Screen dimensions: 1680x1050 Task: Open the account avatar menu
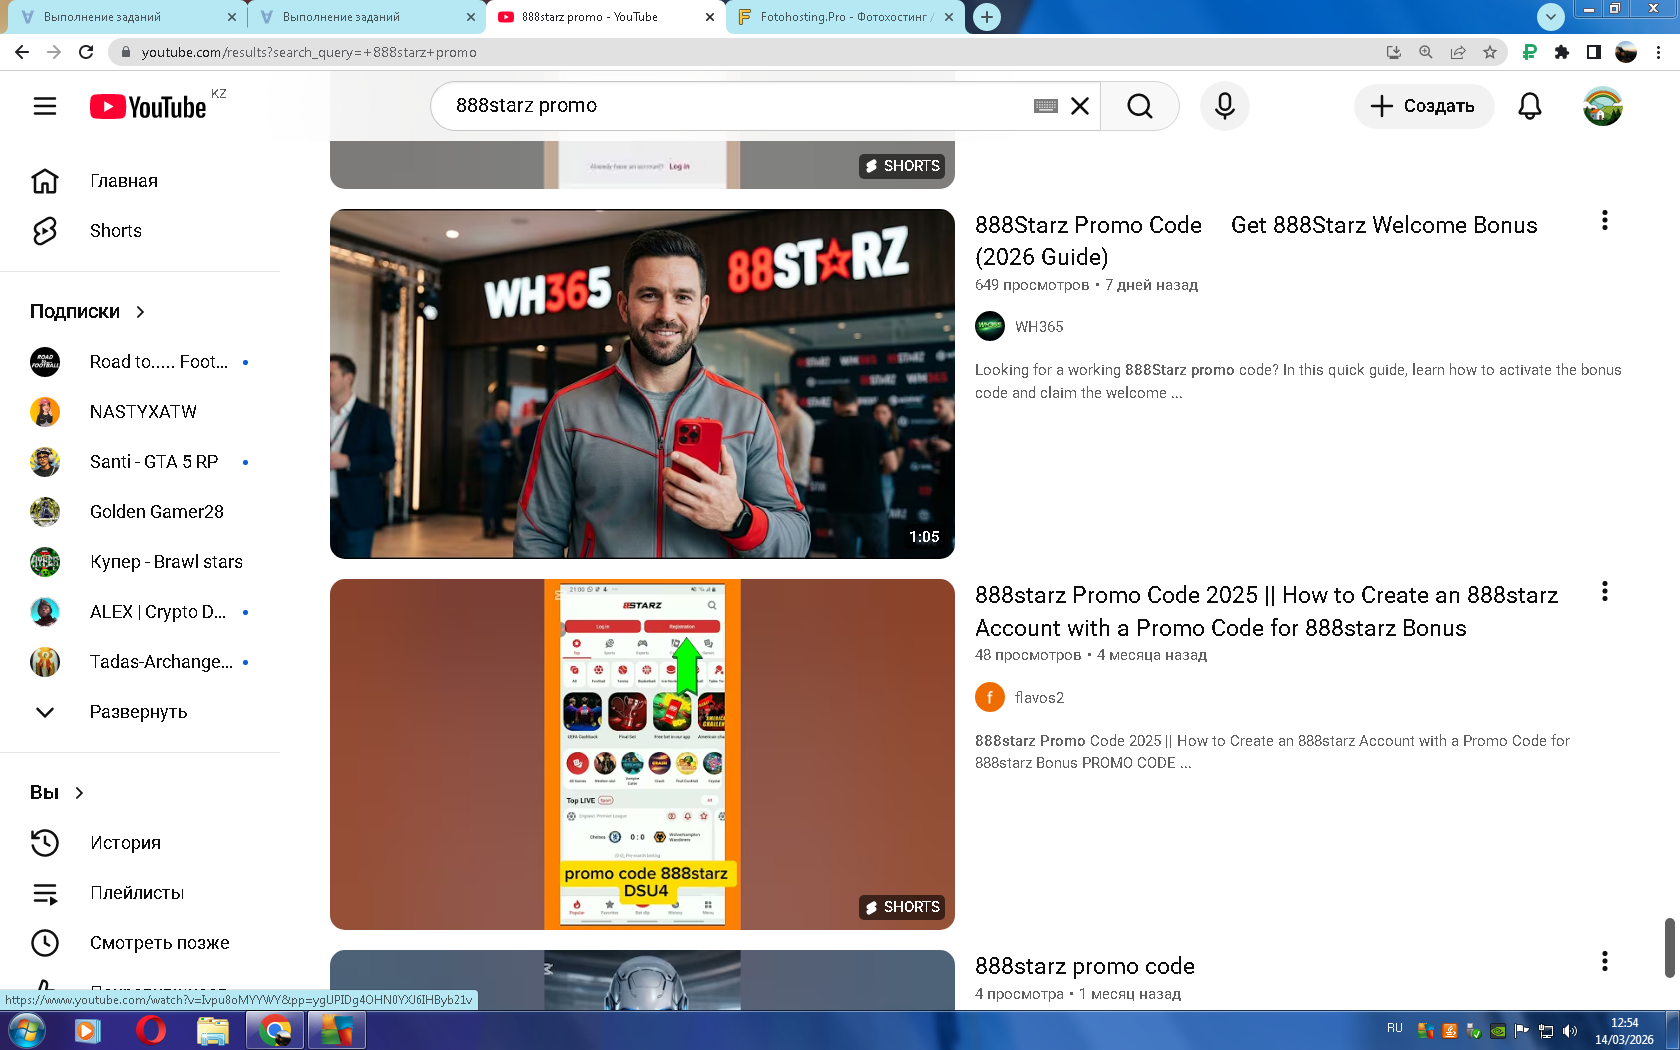1602,106
